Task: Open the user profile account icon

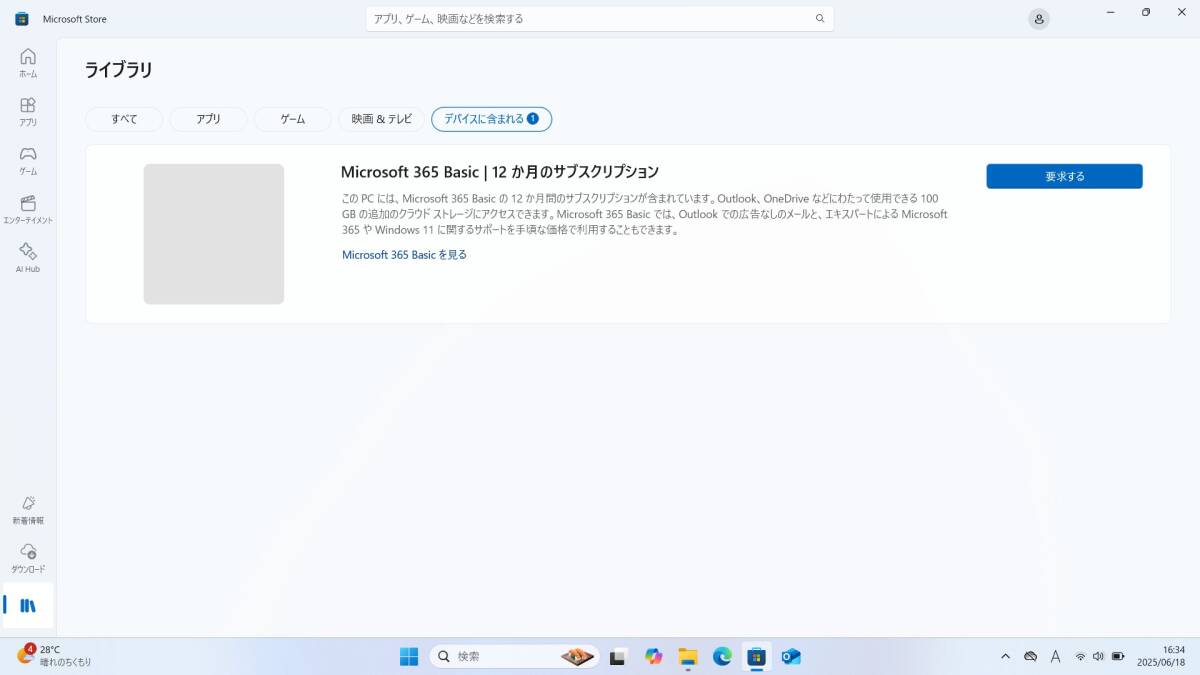Action: [1039, 19]
